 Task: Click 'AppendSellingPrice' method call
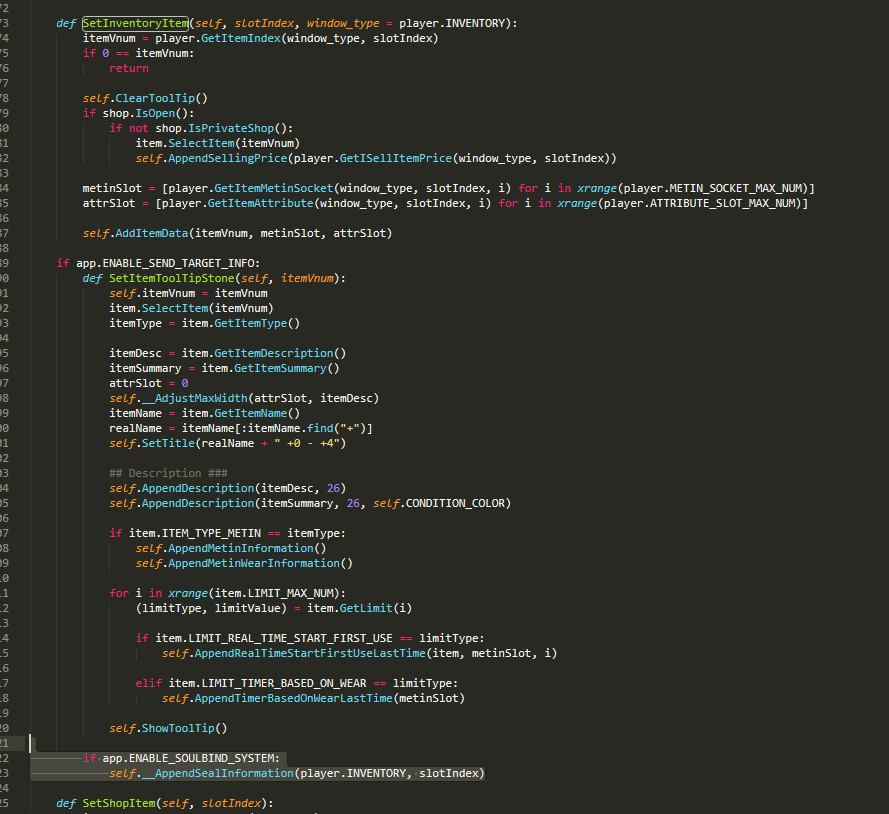[x=227, y=158]
